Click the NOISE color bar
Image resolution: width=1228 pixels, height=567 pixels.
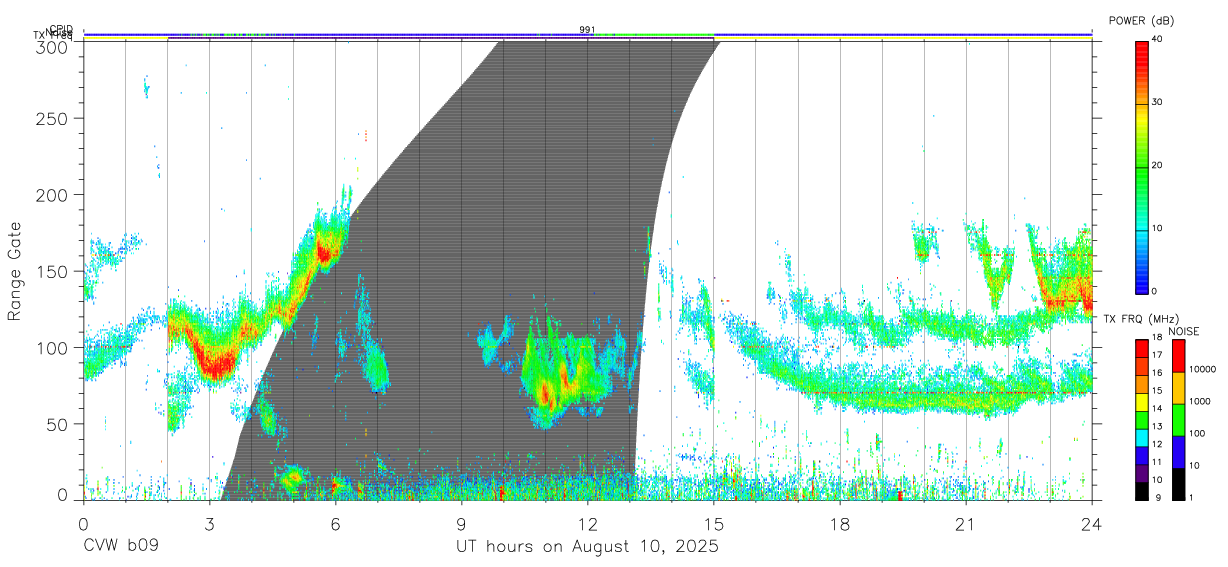click(x=1178, y=420)
